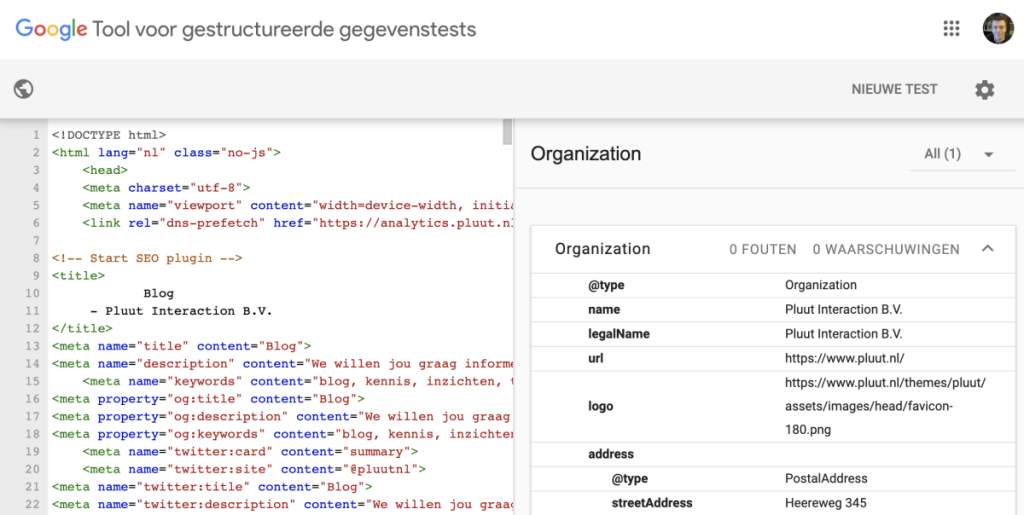Click the 0 FOUTEN error count
1024x515 pixels.
762,249
